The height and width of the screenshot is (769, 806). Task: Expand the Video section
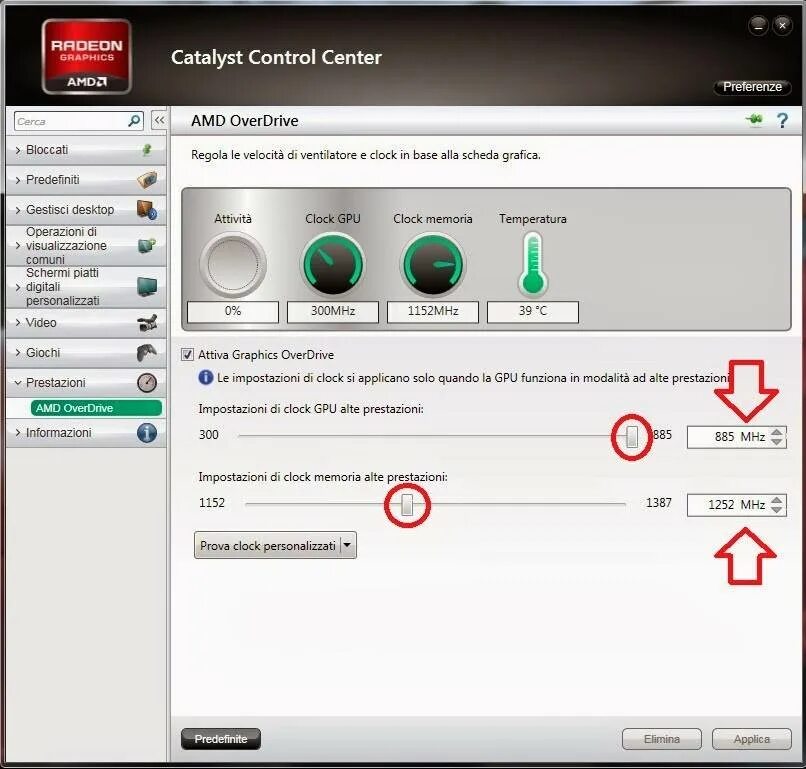pyautogui.click(x=18, y=323)
